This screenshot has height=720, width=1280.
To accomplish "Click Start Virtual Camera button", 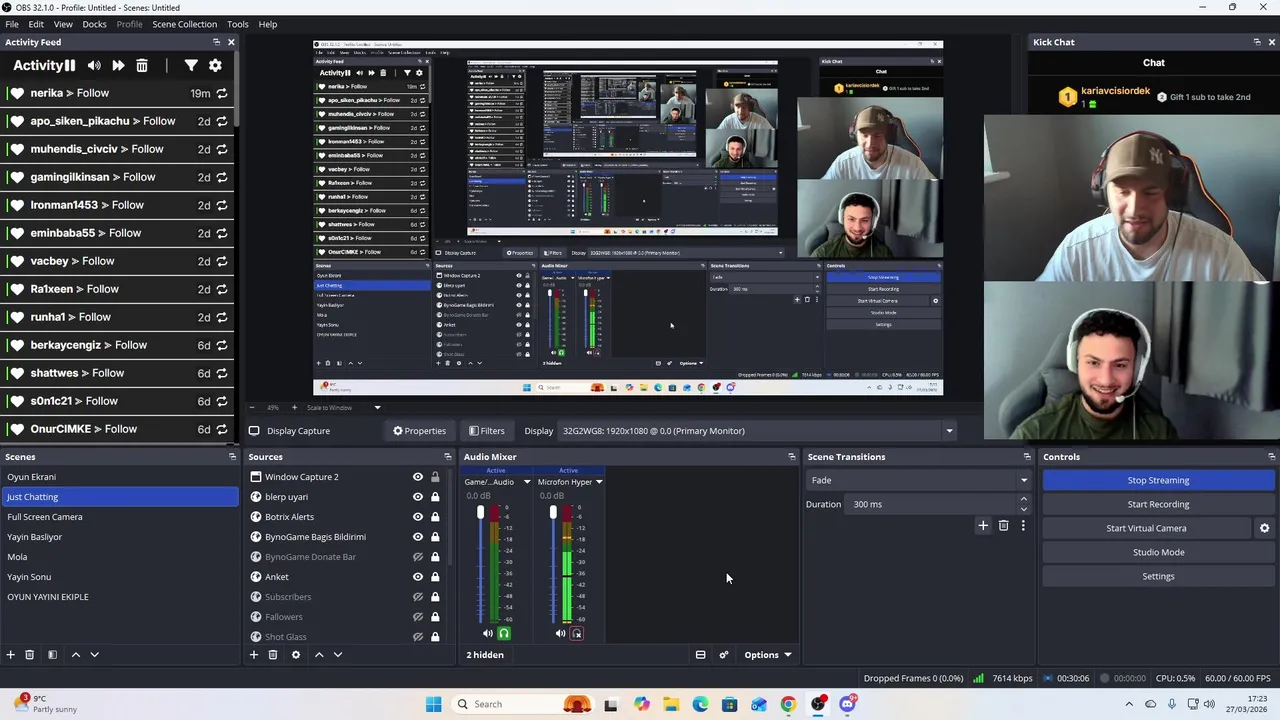I will tap(1146, 528).
